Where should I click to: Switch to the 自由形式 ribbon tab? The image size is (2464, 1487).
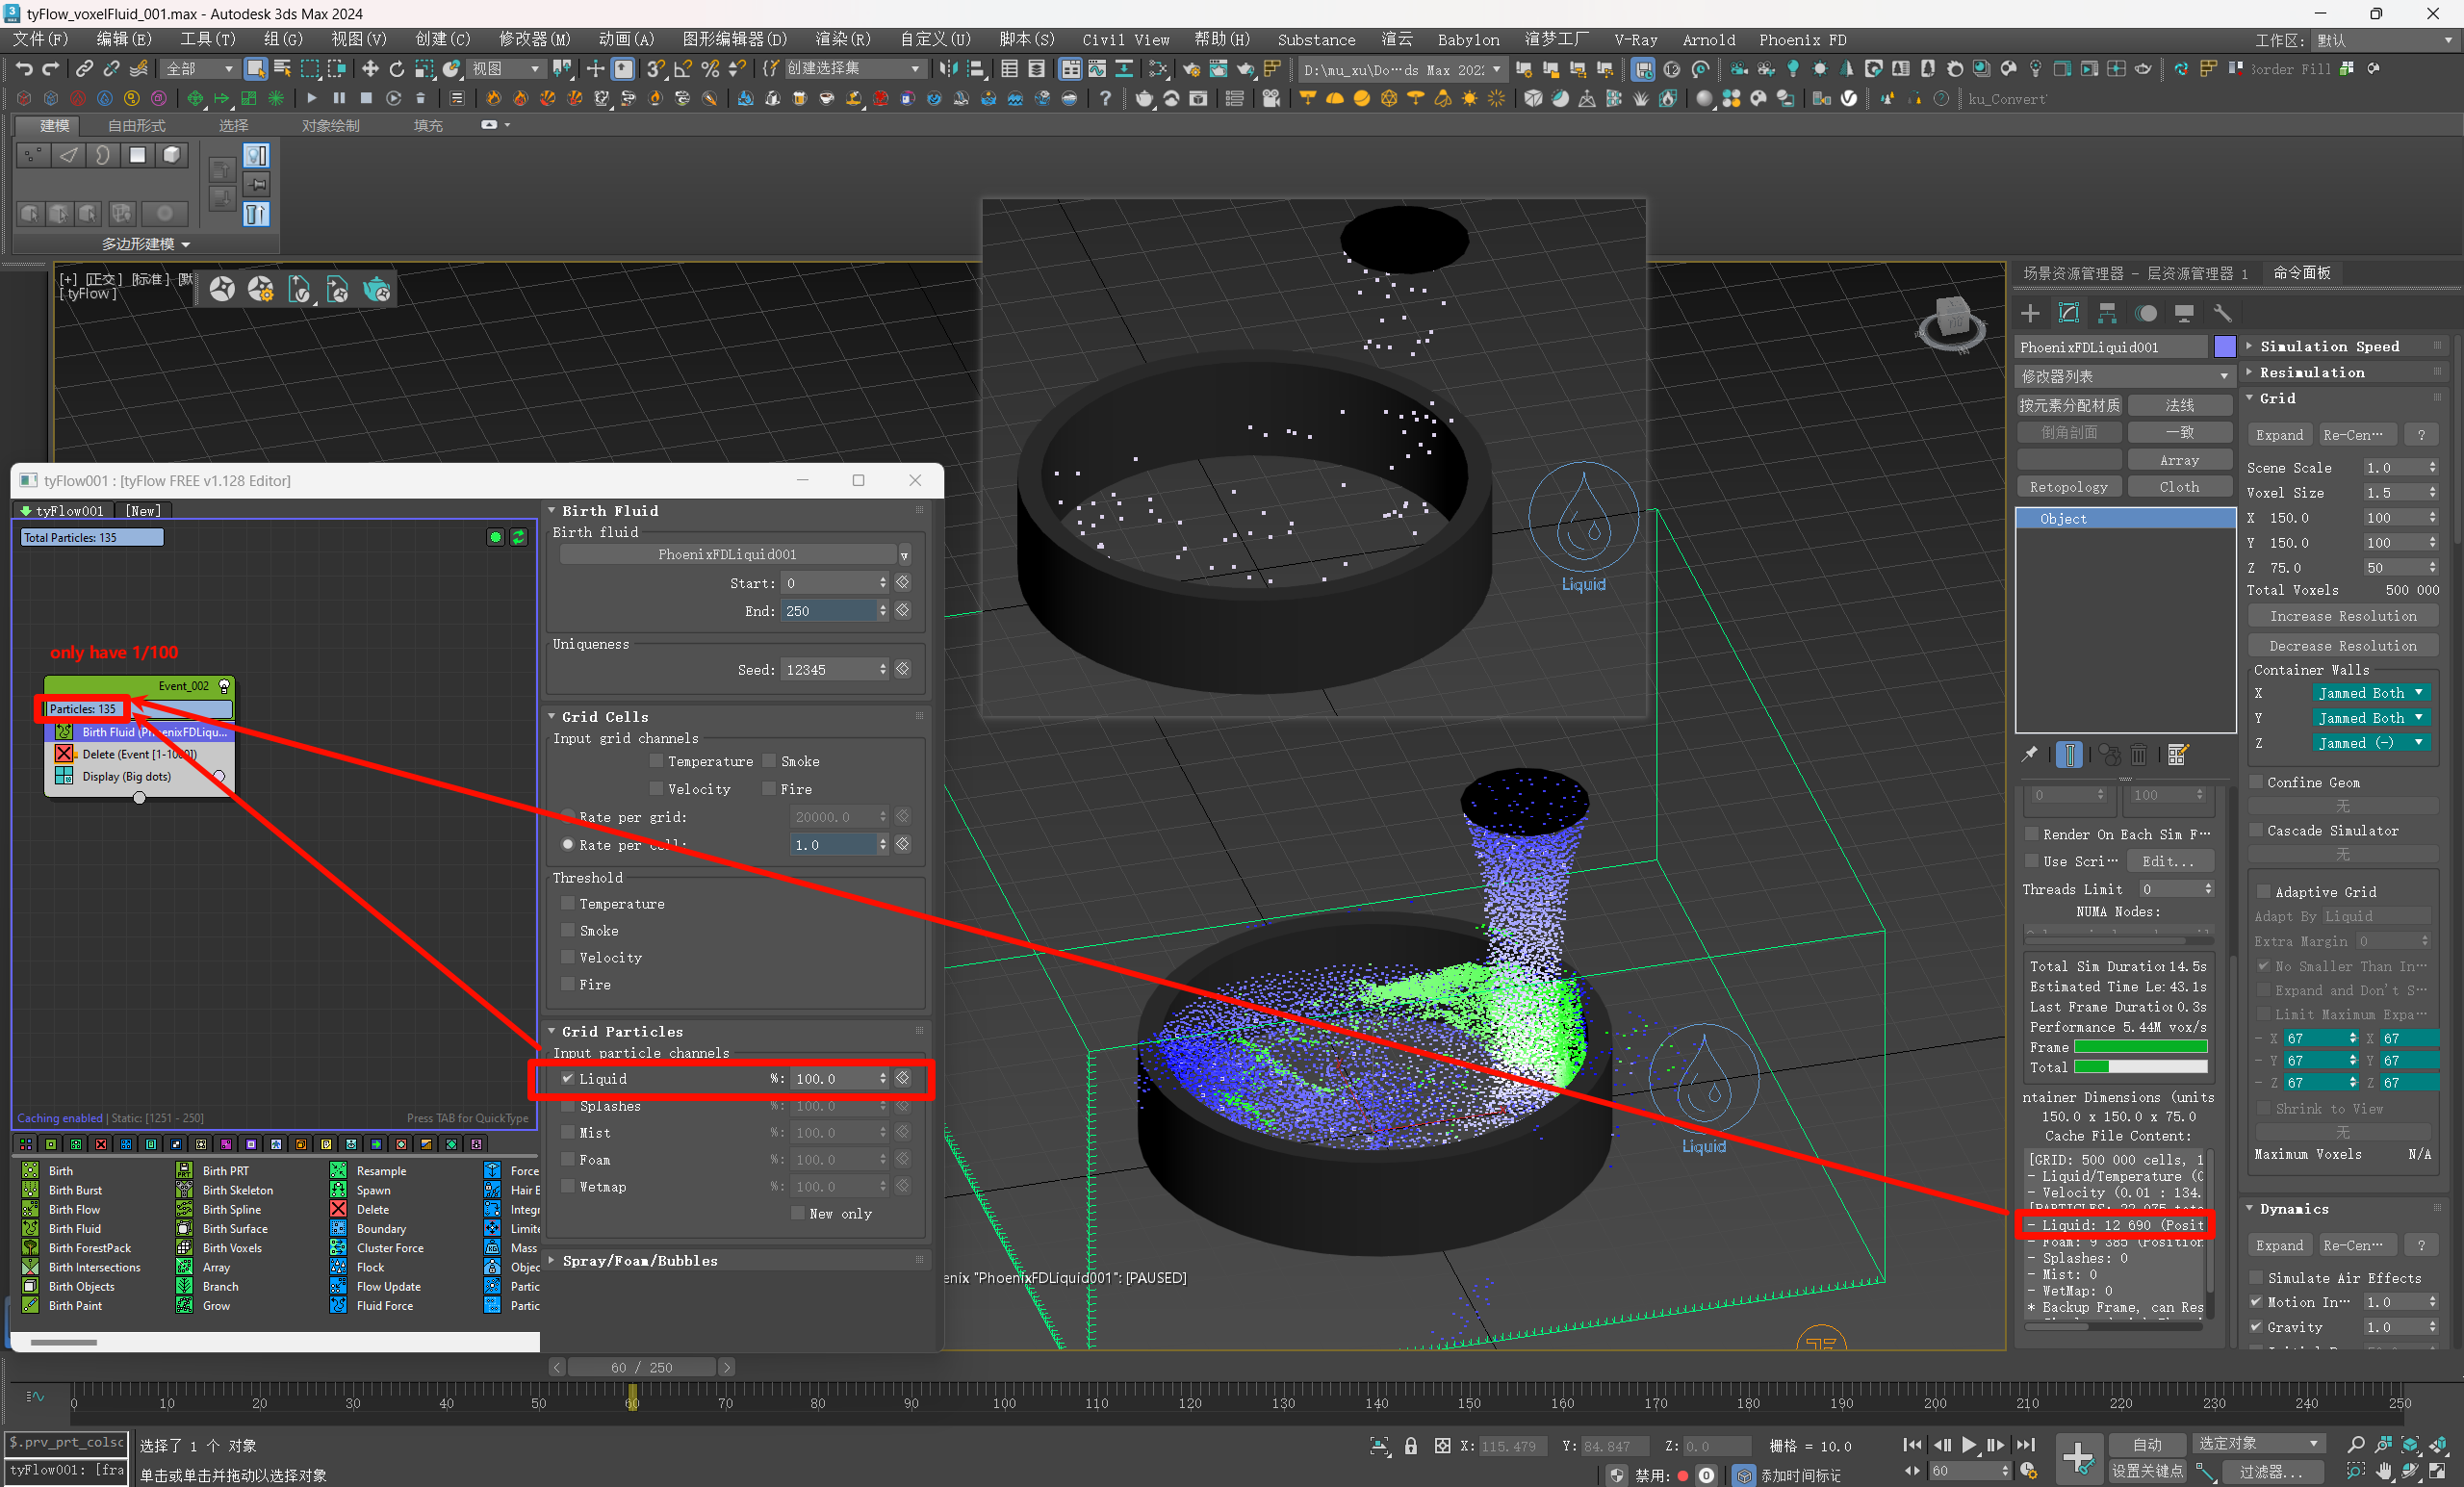136,126
